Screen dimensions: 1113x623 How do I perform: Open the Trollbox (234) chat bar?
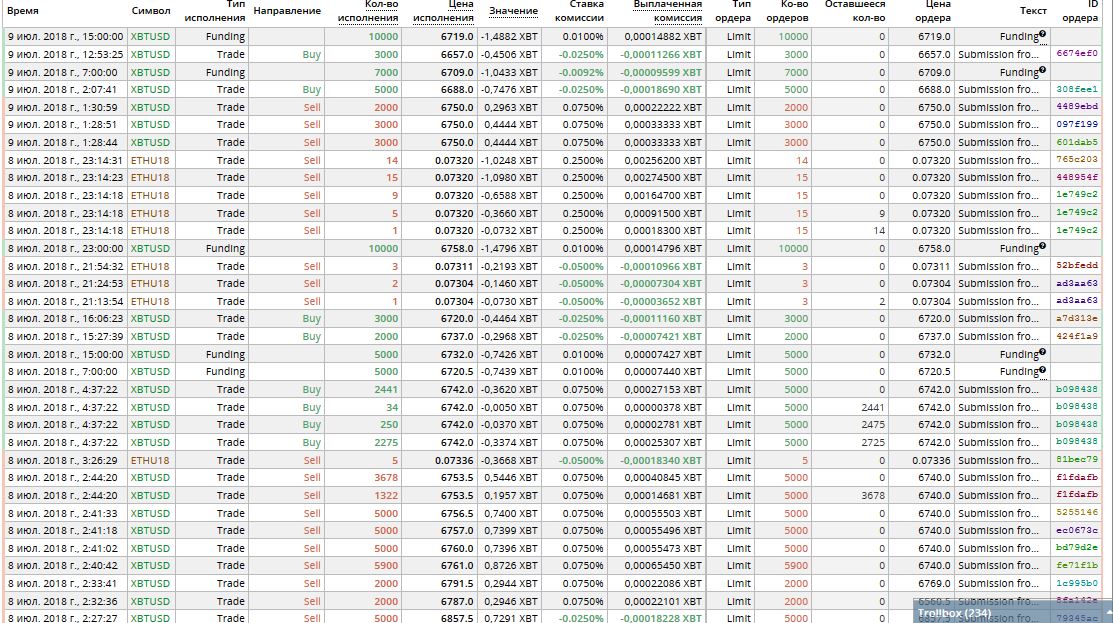pyautogui.click(x=1013, y=612)
